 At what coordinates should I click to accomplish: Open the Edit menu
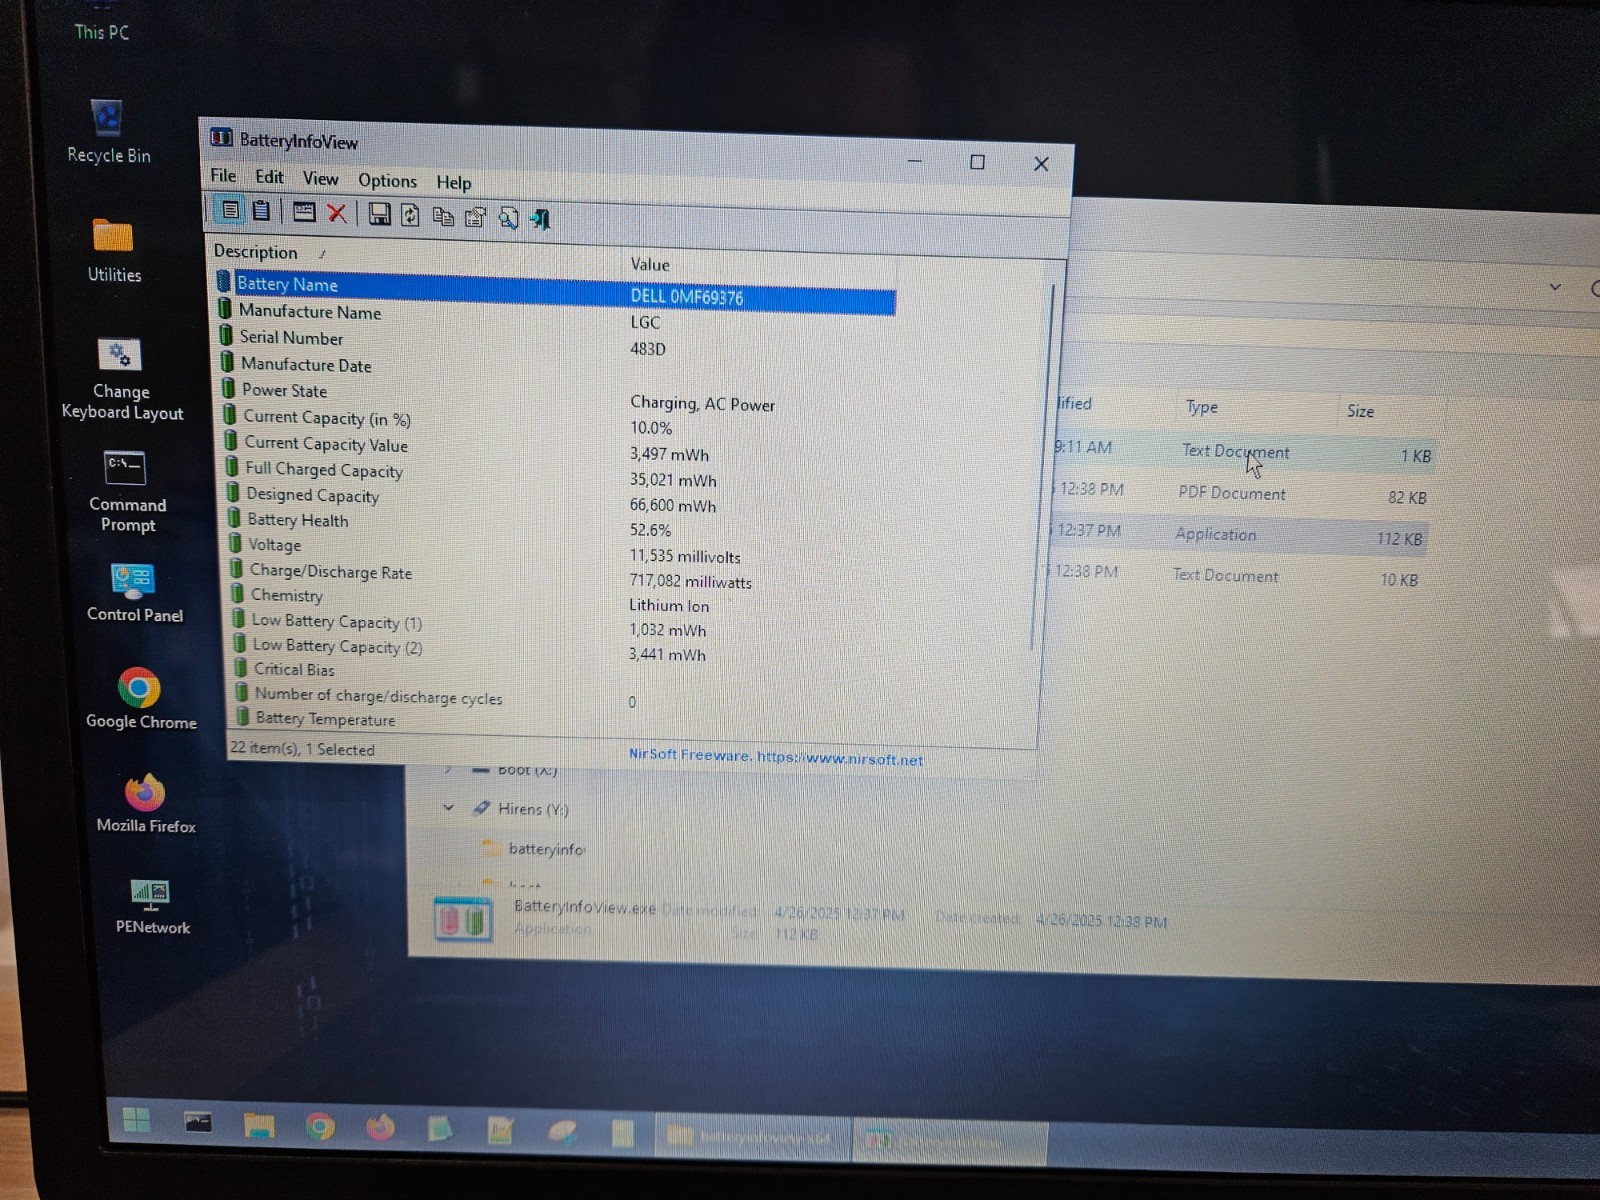pyautogui.click(x=269, y=177)
